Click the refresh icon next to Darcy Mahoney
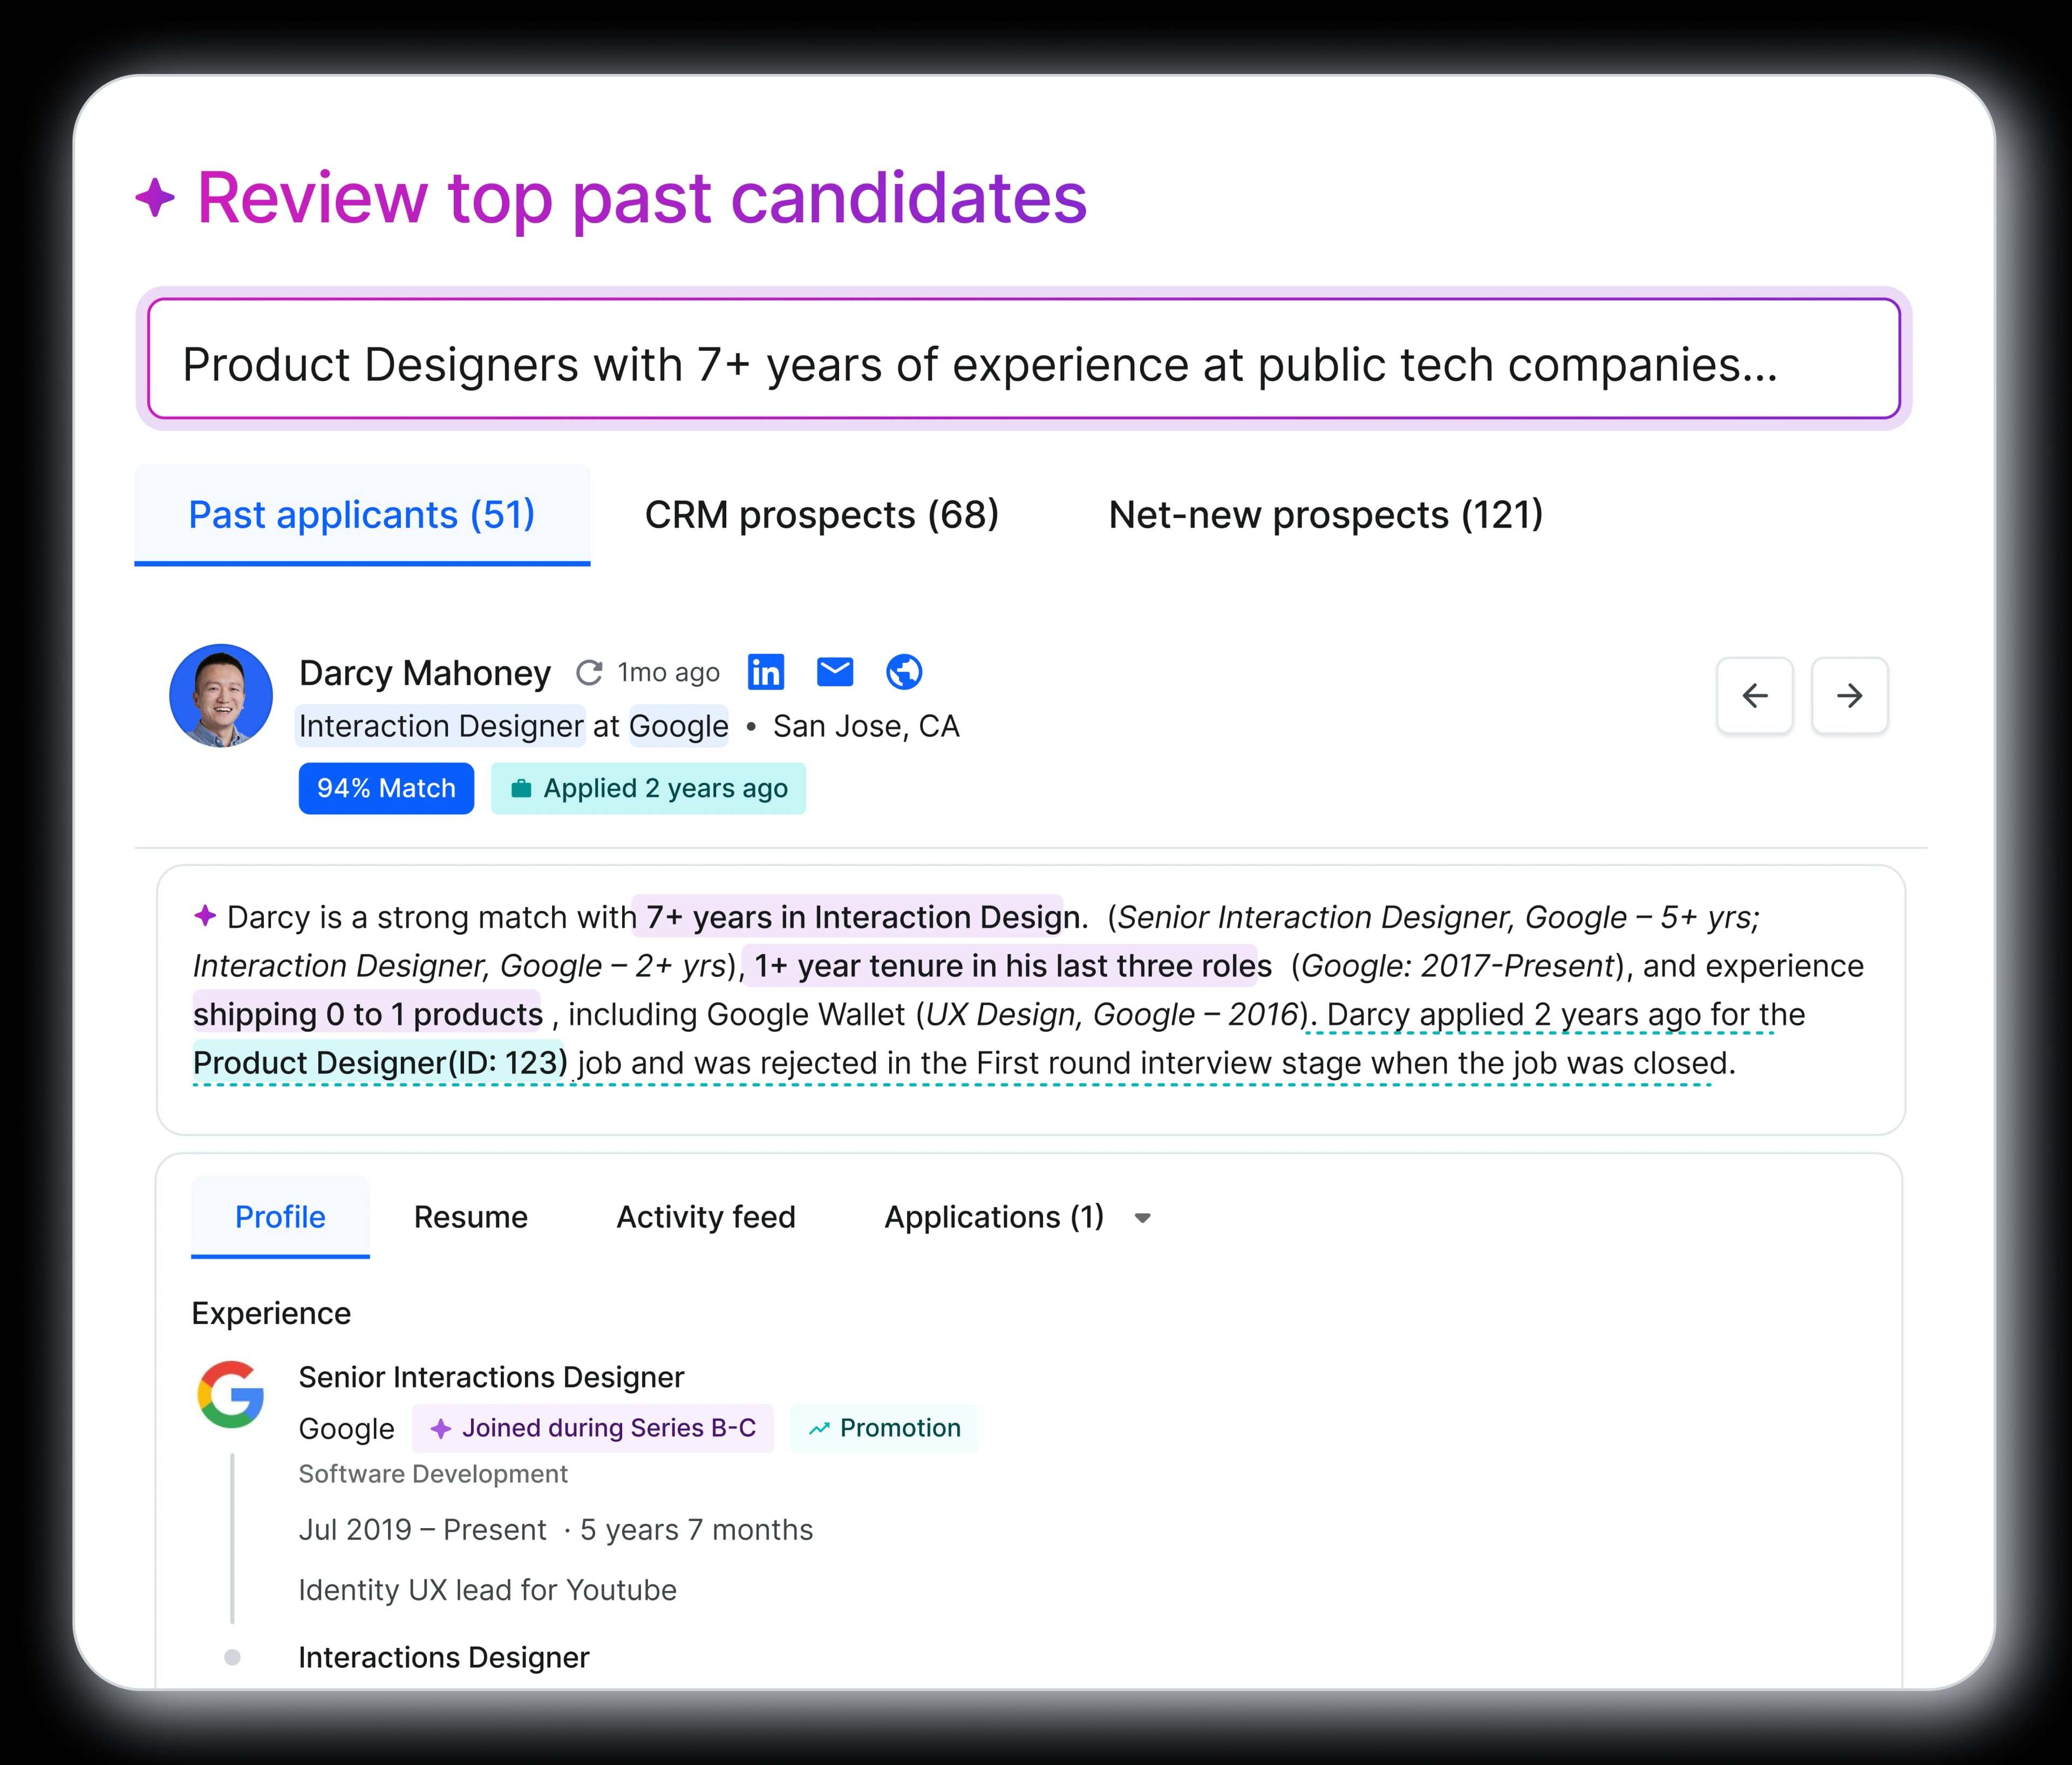Image resolution: width=2072 pixels, height=1765 pixels. point(590,671)
